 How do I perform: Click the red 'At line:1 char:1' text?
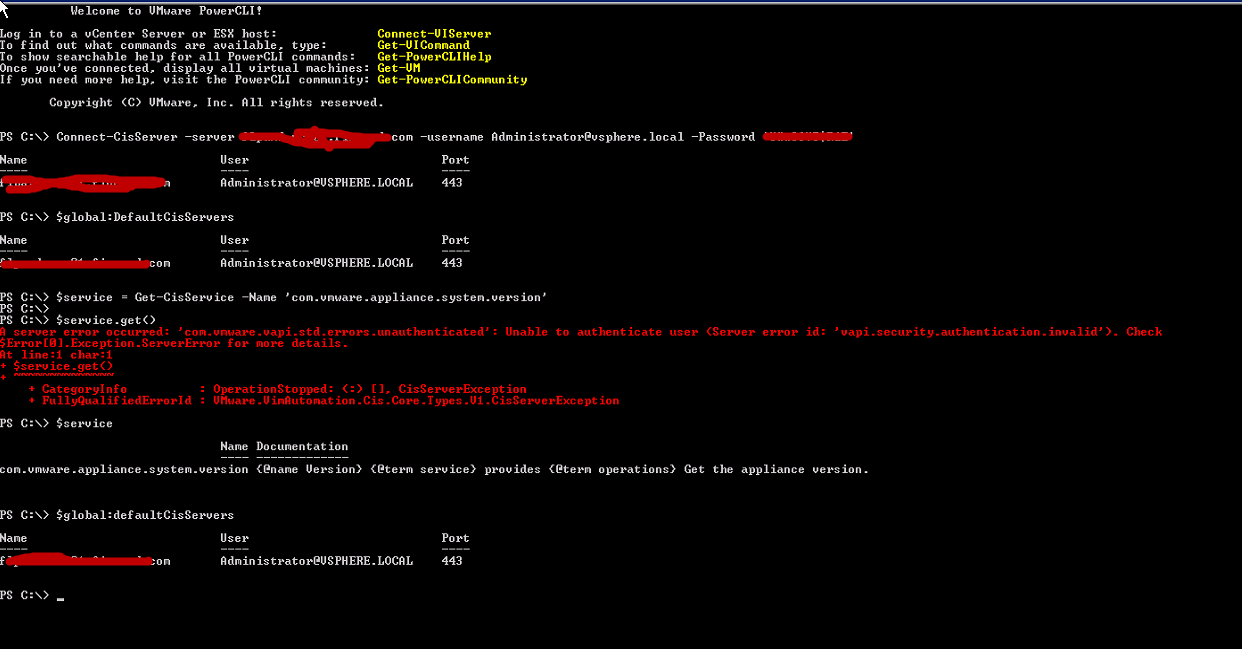[57, 354]
